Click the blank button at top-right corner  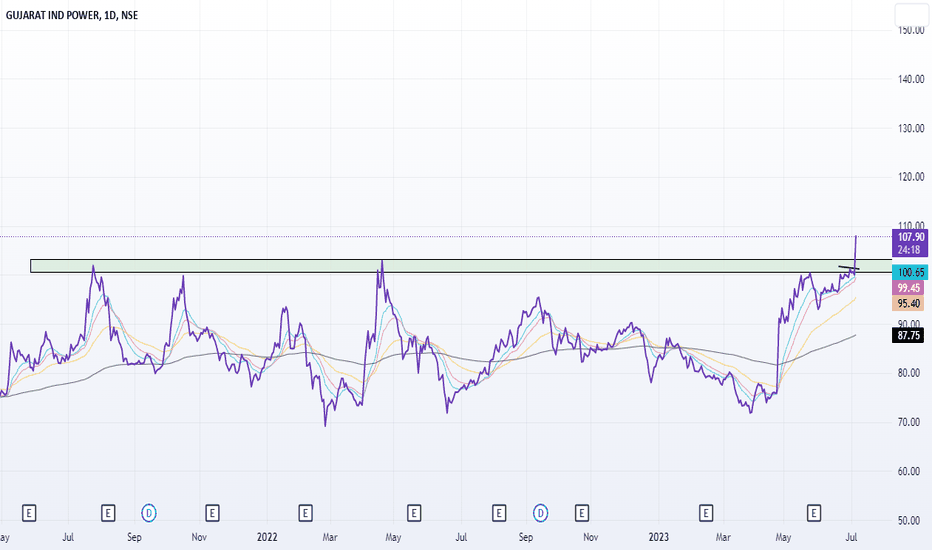[x=912, y=15]
